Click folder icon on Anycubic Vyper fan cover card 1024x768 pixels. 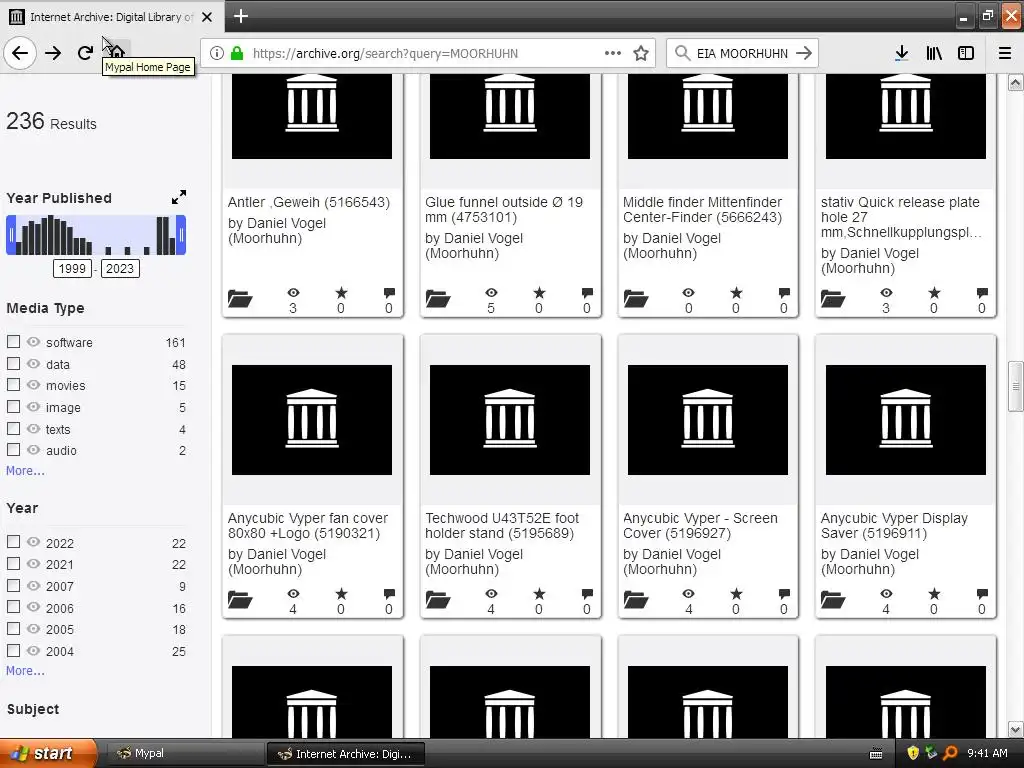click(240, 600)
